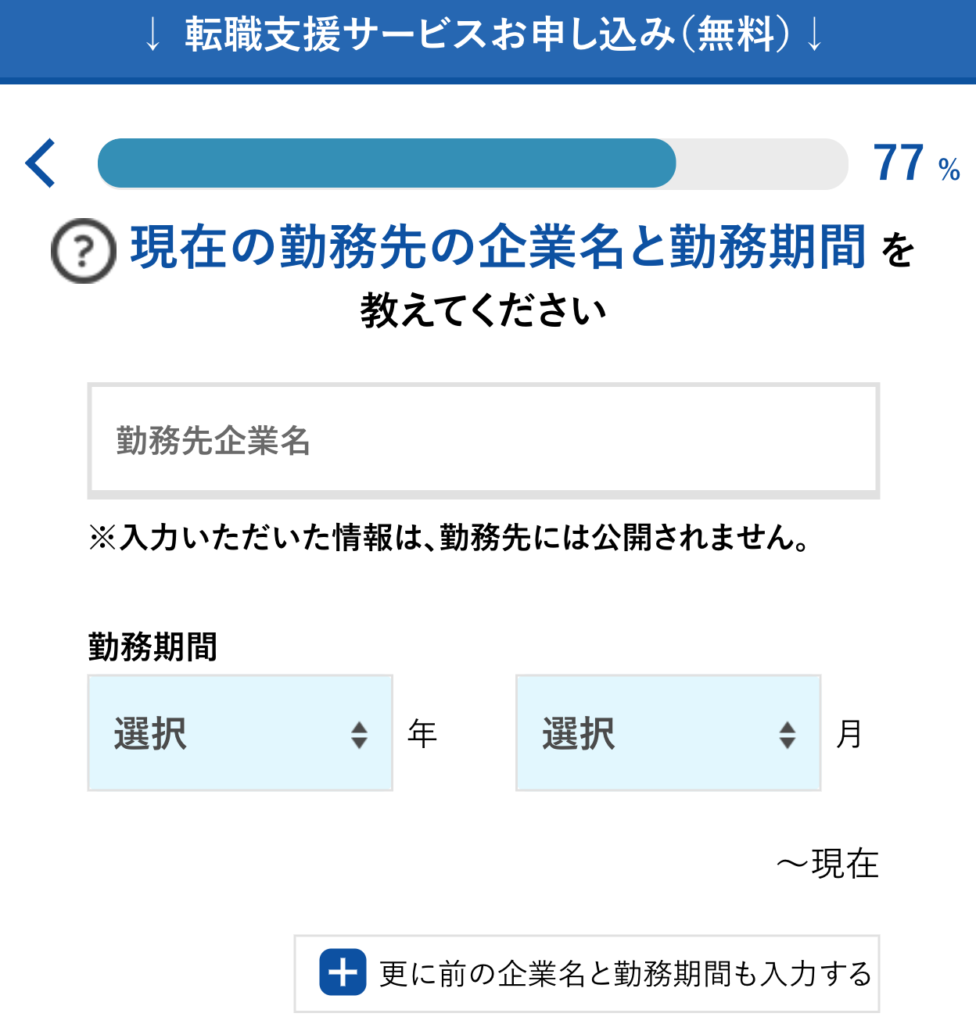Click the ～現在 text

coord(827,864)
